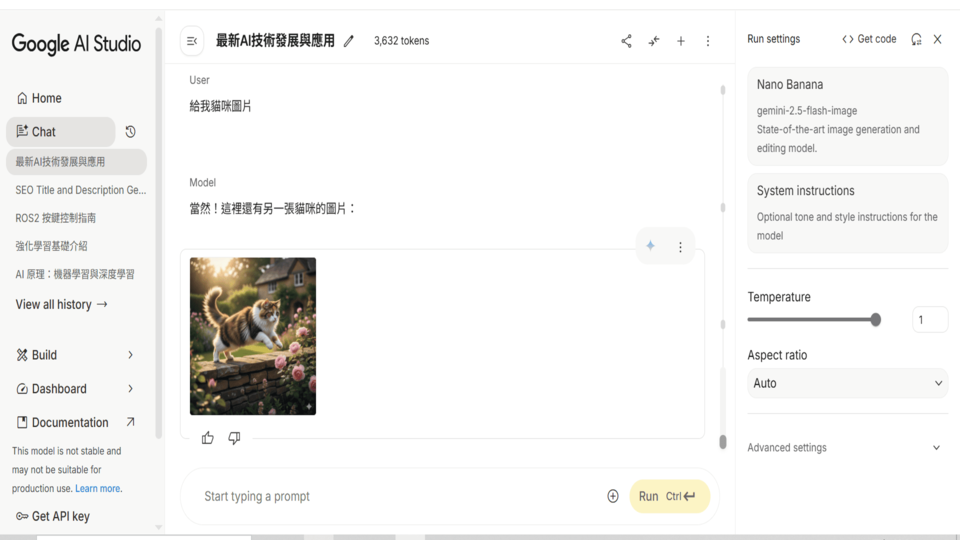The image size is (960, 540).
Task: Click the Run button
Action: pyautogui.click(x=669, y=496)
